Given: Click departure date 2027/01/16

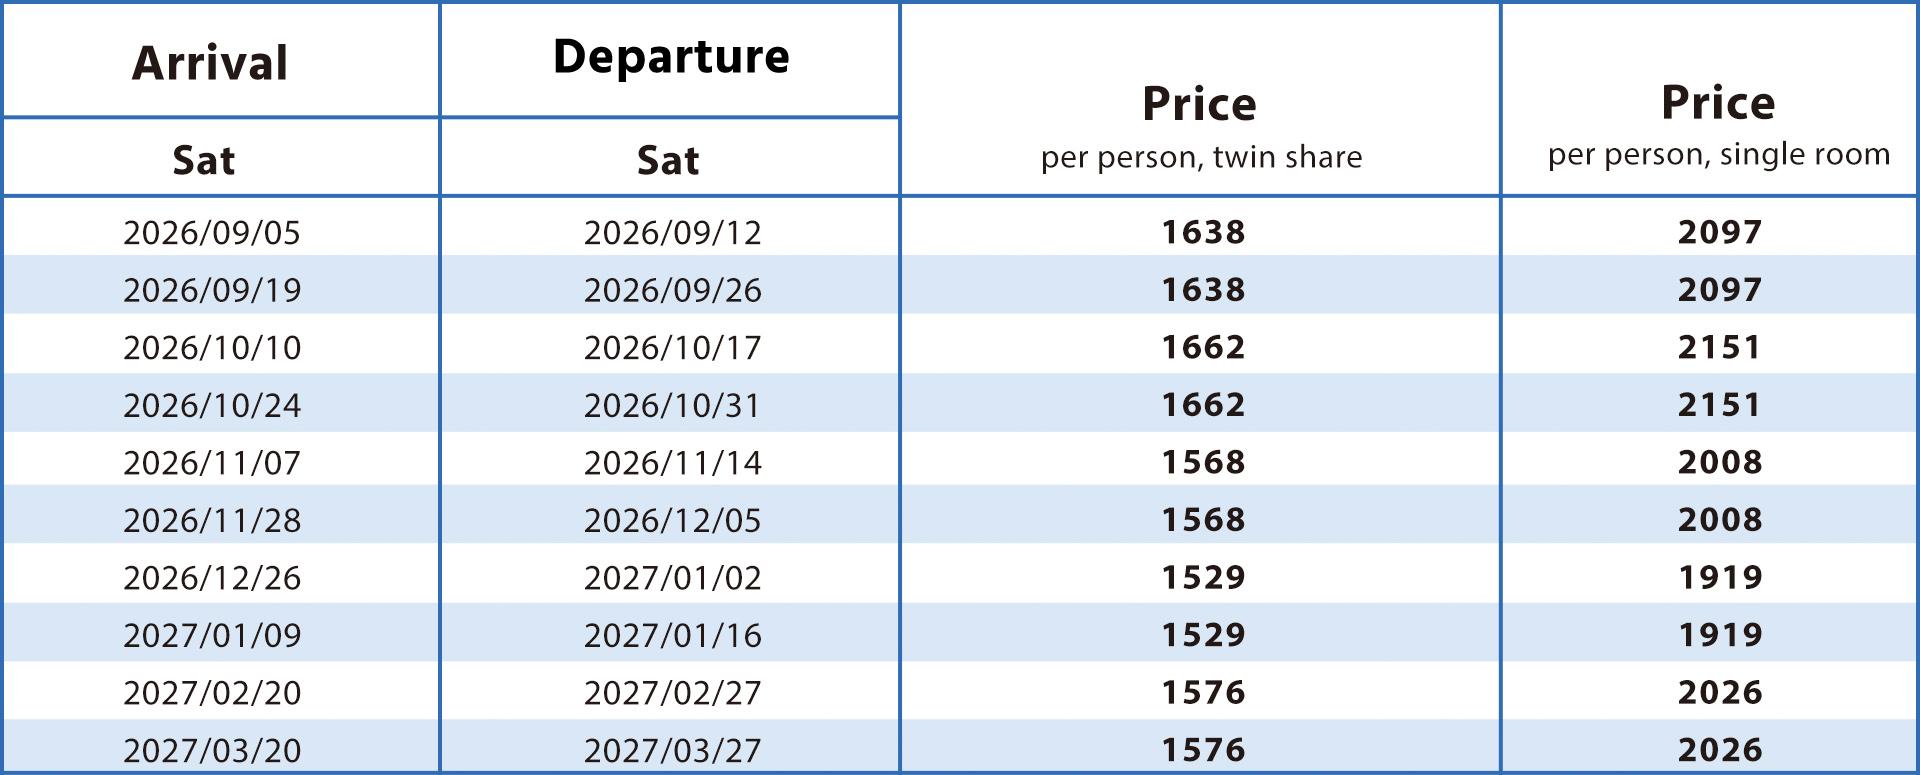Looking at the screenshot, I should click(x=672, y=635).
